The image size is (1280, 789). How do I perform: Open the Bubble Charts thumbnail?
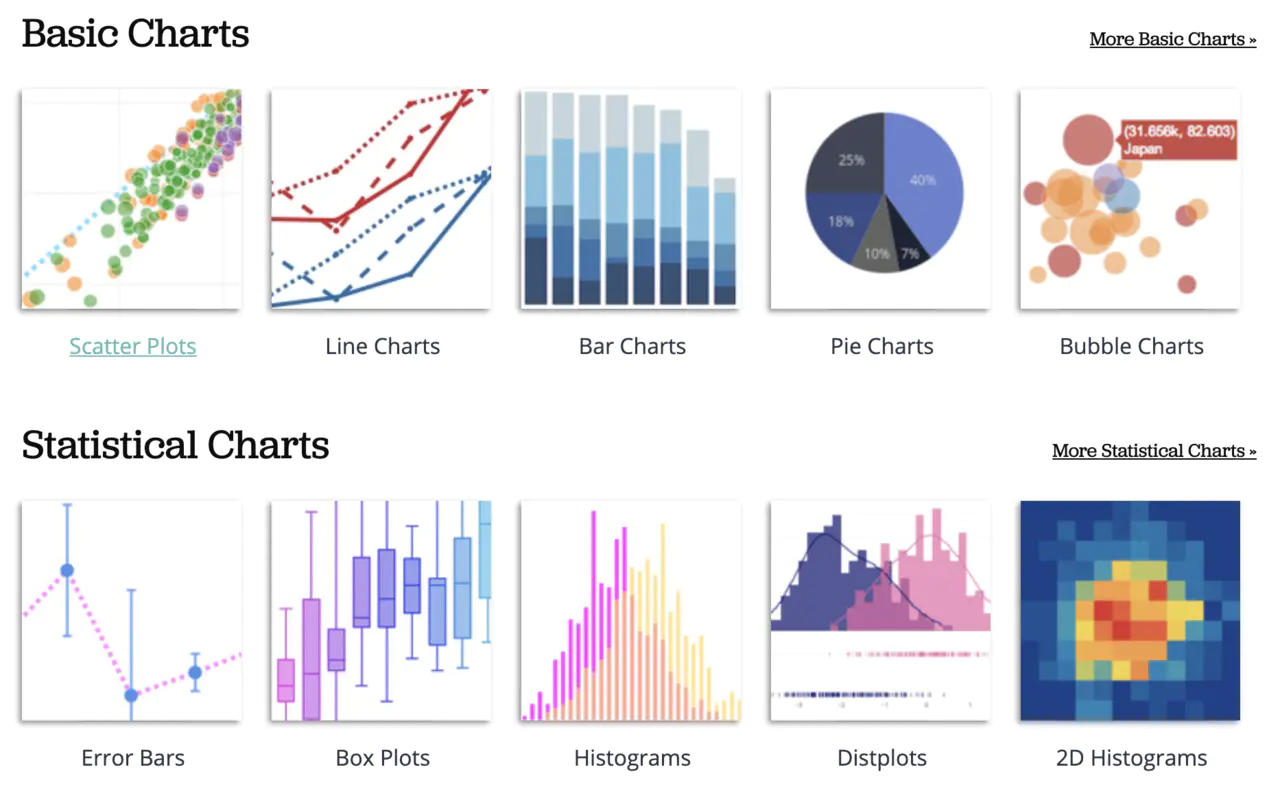click(1130, 199)
